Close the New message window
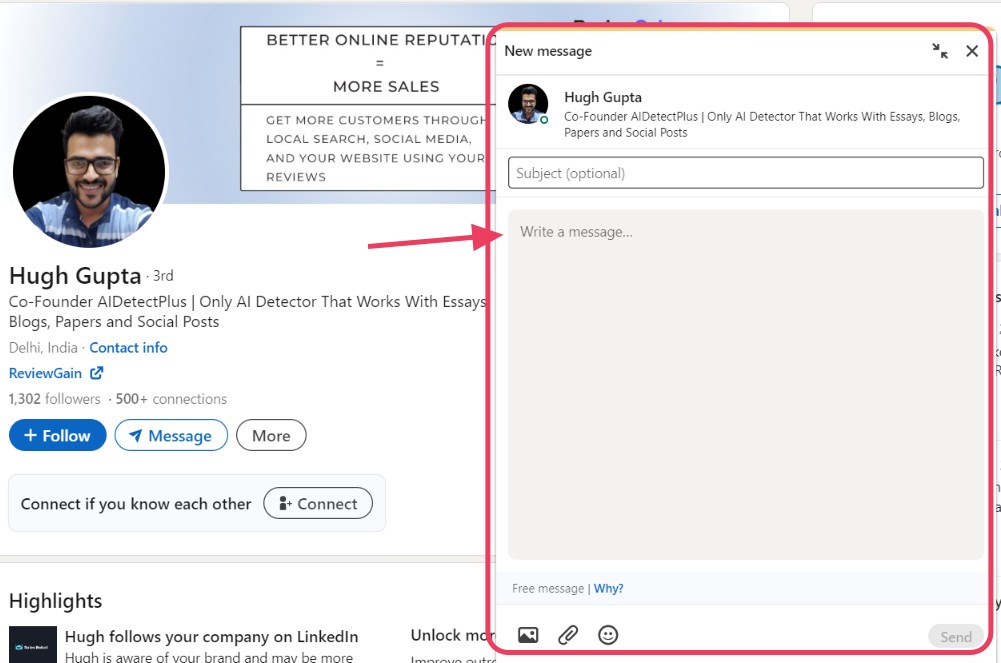This screenshot has width=1001, height=663. pos(972,51)
